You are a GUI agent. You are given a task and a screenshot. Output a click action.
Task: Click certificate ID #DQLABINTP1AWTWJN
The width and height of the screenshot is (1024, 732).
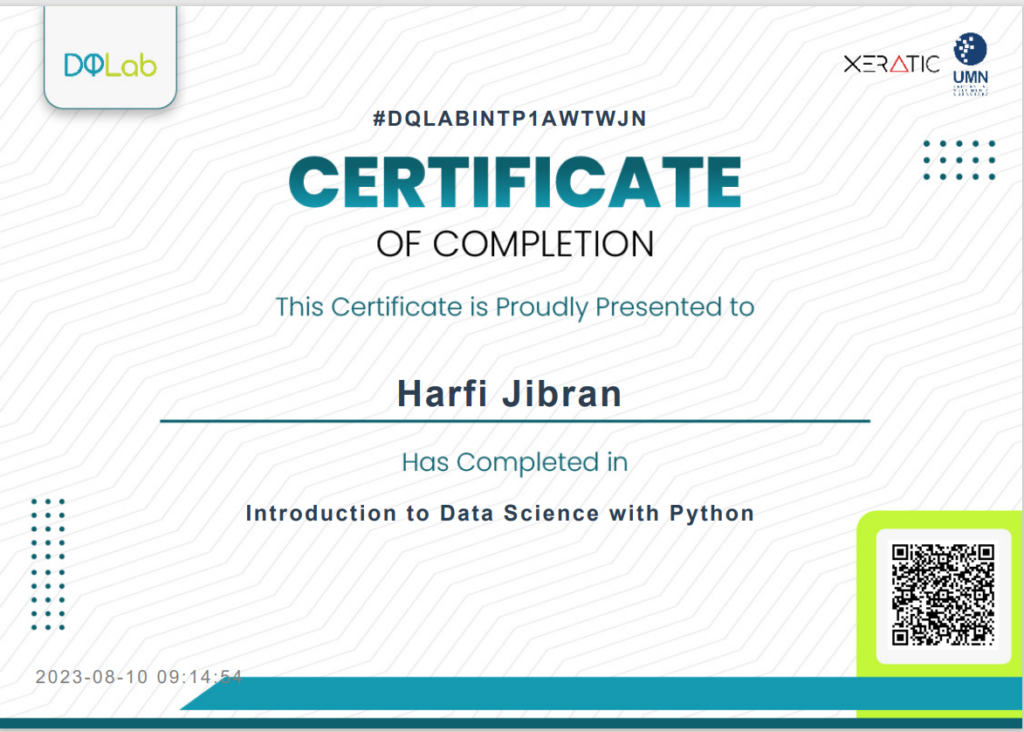[x=510, y=119]
